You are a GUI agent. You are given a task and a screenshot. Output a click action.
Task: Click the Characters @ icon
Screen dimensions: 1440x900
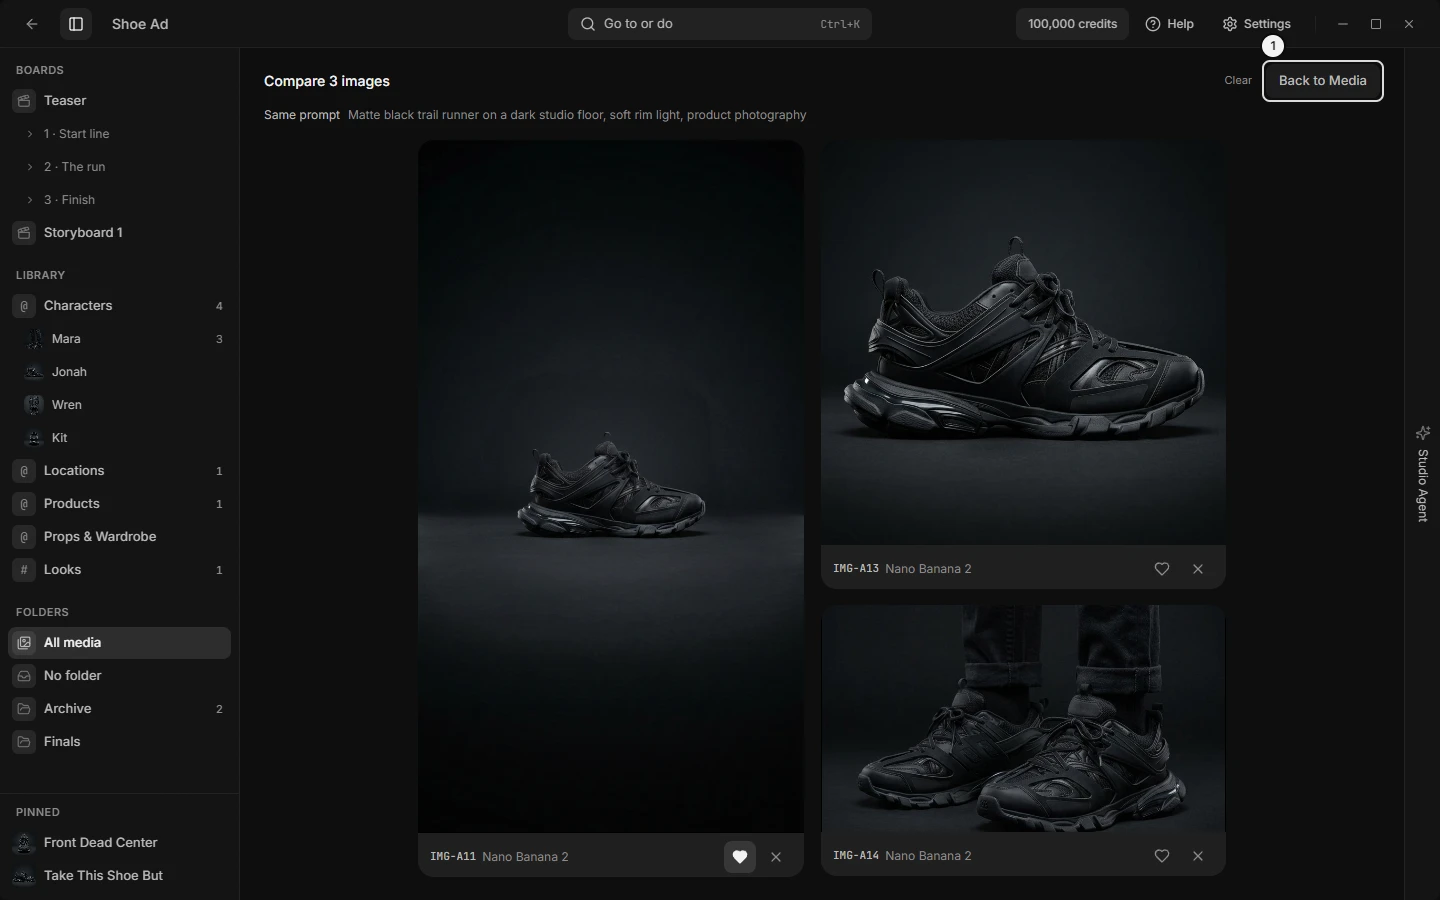click(x=24, y=306)
